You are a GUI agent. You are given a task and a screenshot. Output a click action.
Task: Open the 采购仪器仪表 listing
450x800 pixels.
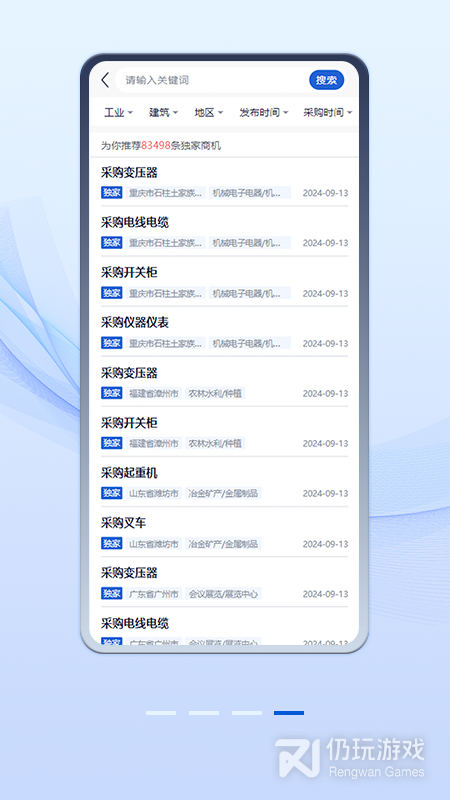224,332
